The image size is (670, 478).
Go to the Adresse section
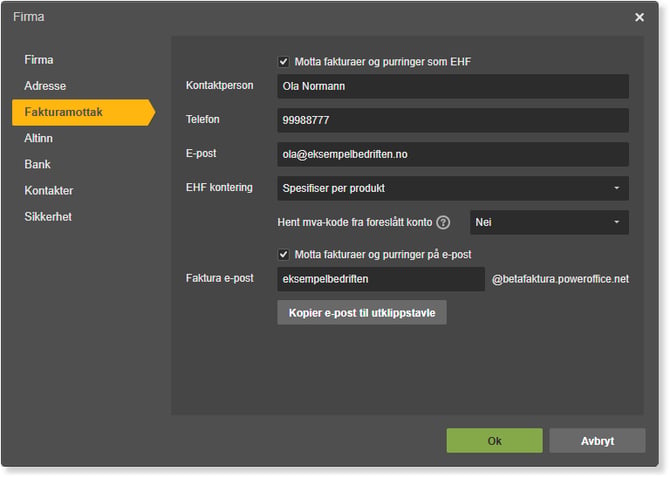45,86
